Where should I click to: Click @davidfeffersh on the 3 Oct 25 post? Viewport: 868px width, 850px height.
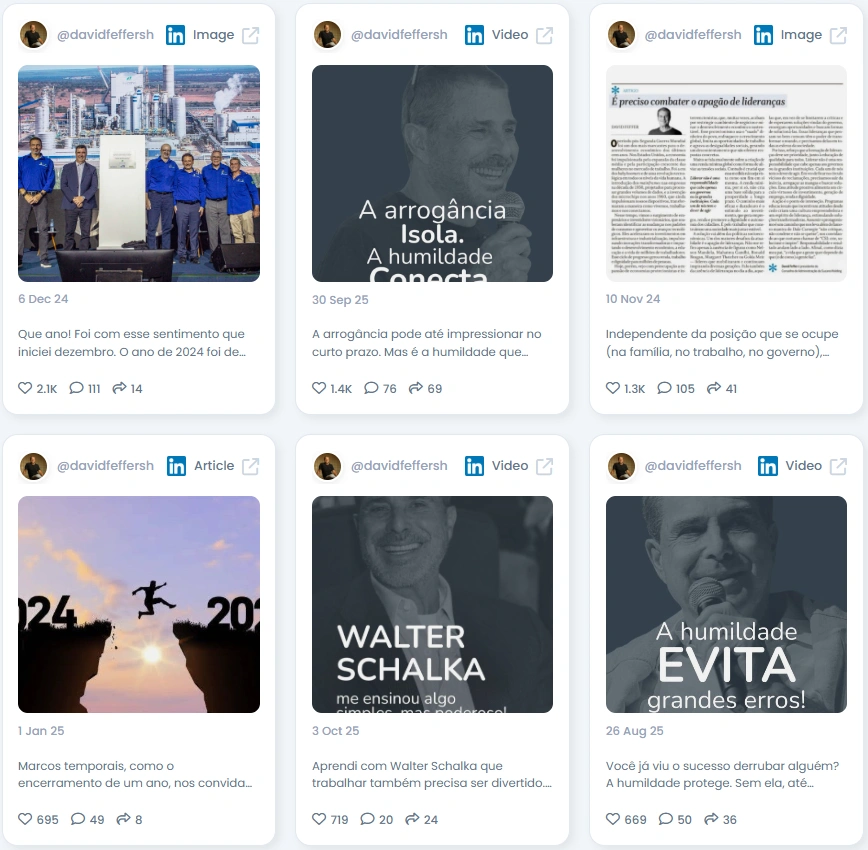pos(399,466)
